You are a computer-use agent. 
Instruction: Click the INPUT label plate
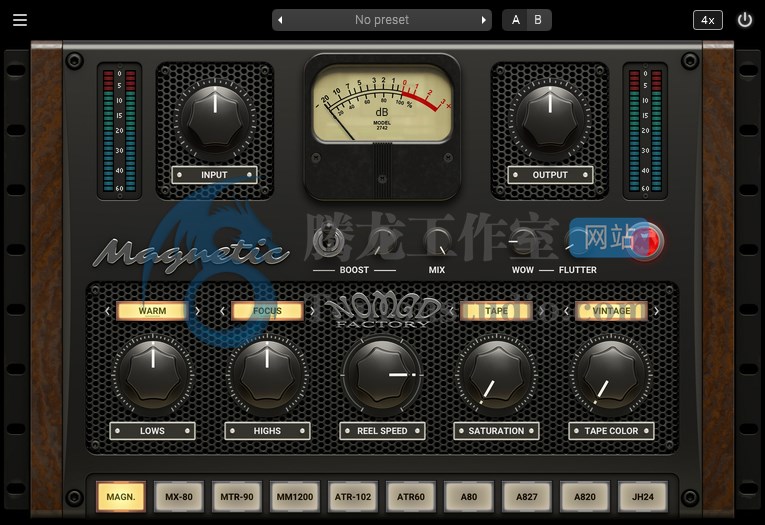pos(214,175)
